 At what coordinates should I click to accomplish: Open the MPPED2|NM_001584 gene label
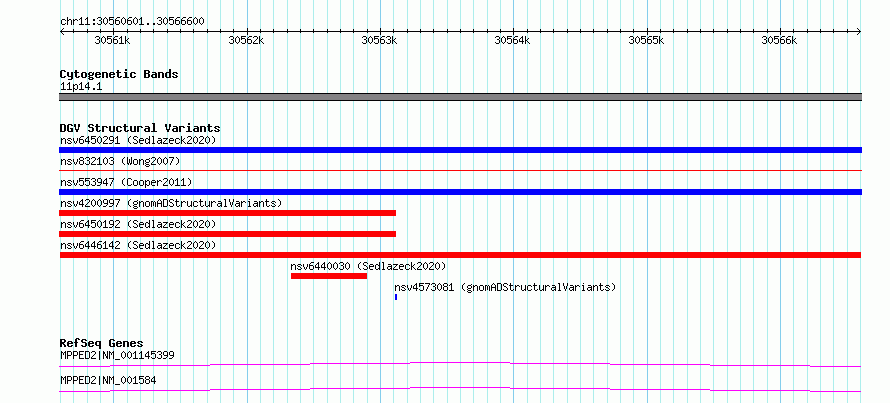108,380
